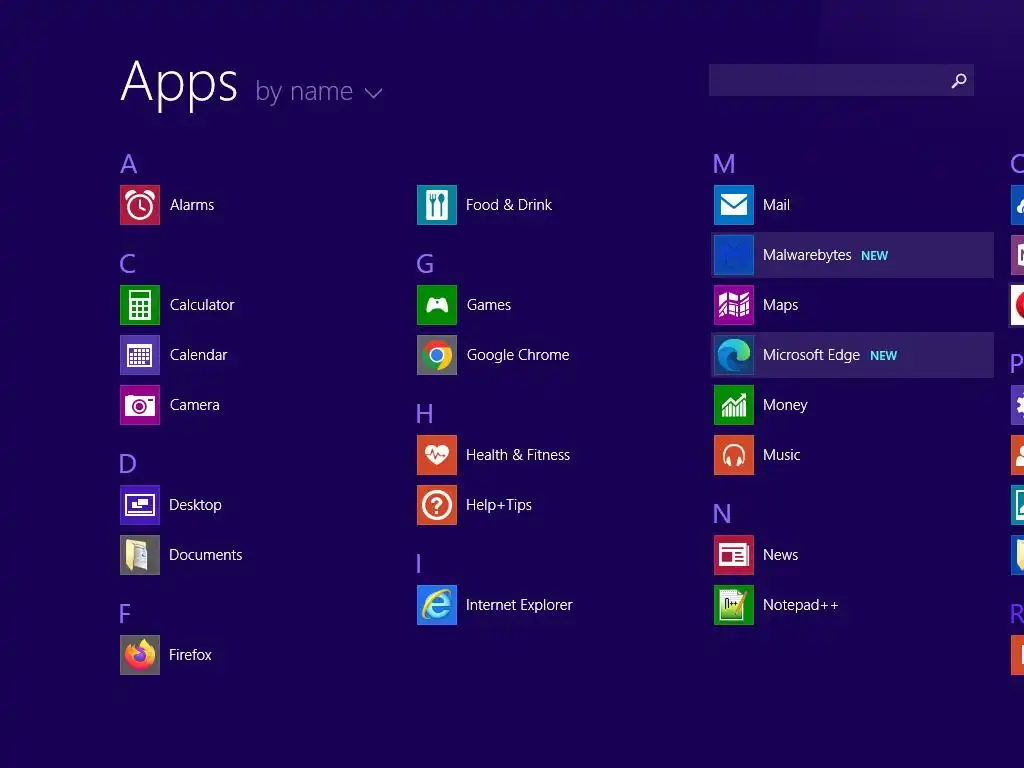Open the Documents folder icon
The width and height of the screenshot is (1024, 768).
coord(140,555)
